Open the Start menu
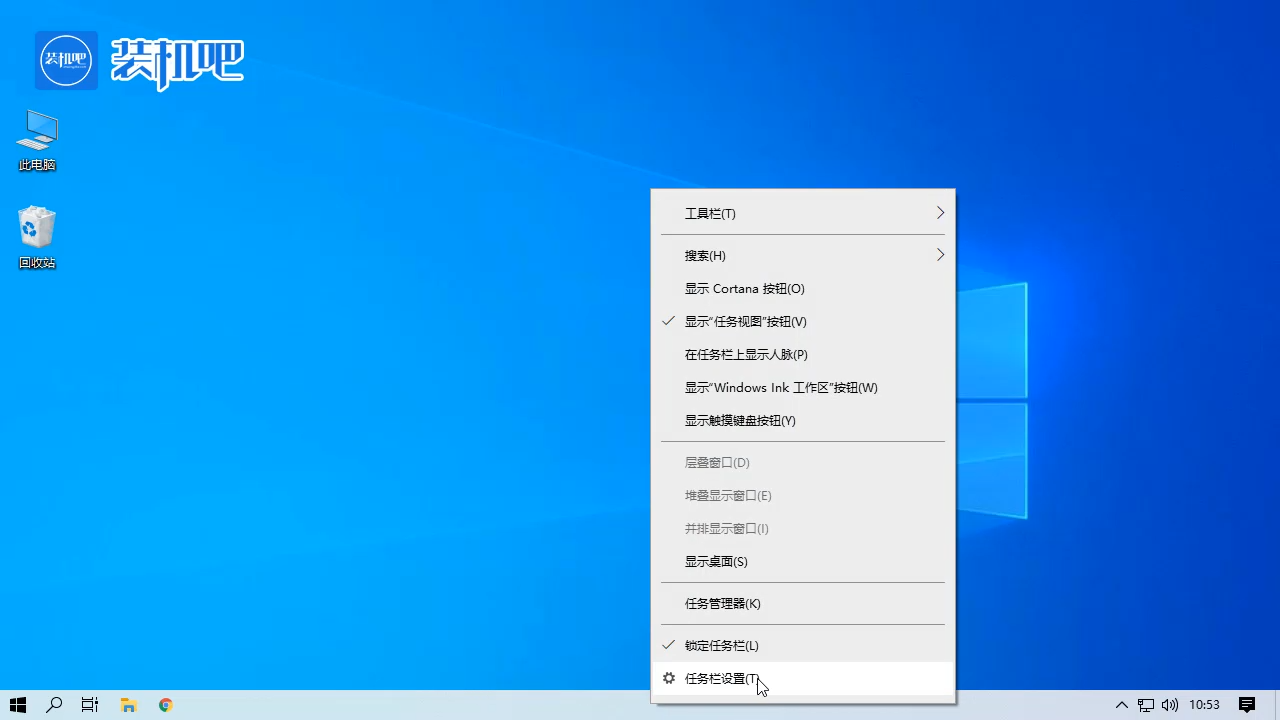Image resolution: width=1280 pixels, height=720 pixels. pos(17,705)
